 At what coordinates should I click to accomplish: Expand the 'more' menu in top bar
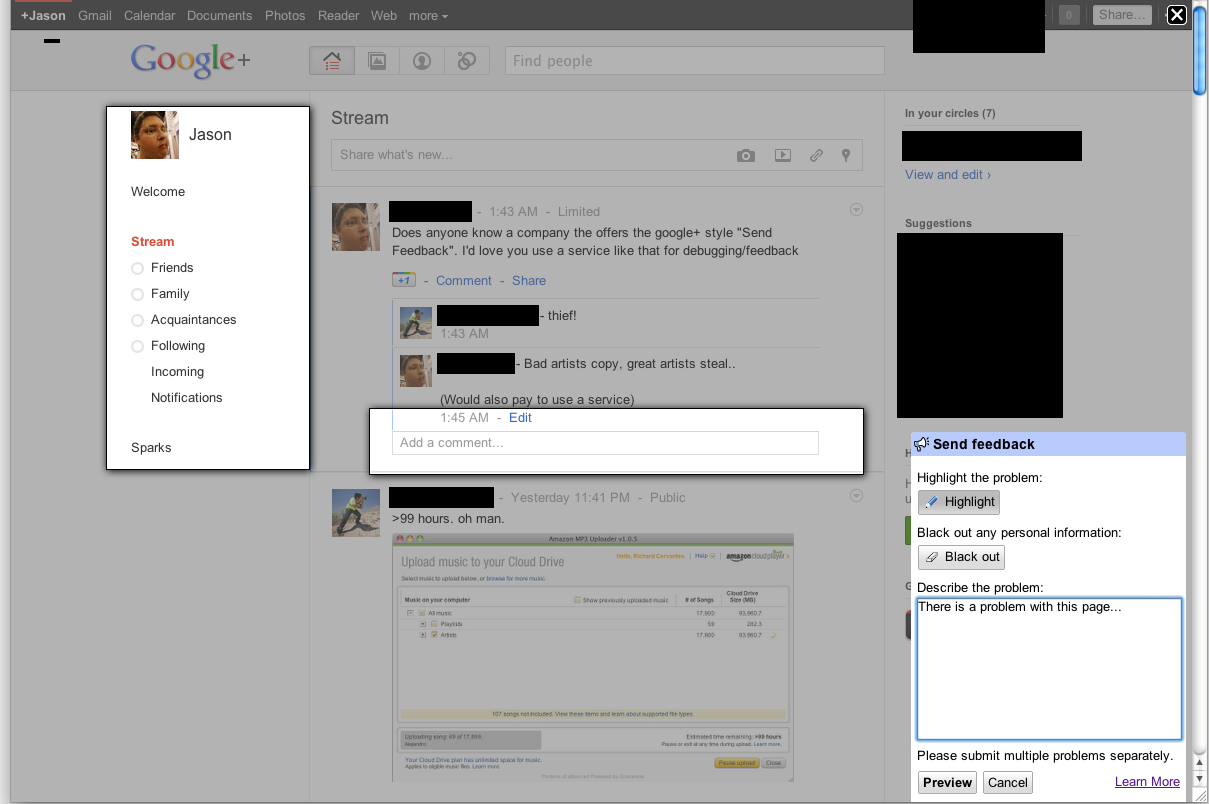[x=428, y=16]
